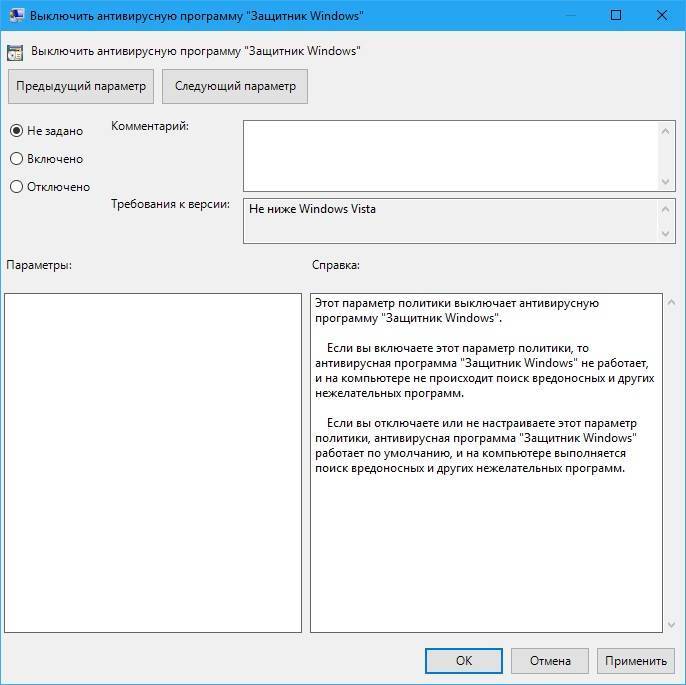This screenshot has width=686, height=685.
Task: Click the window system icon in title bar
Action: [16, 15]
